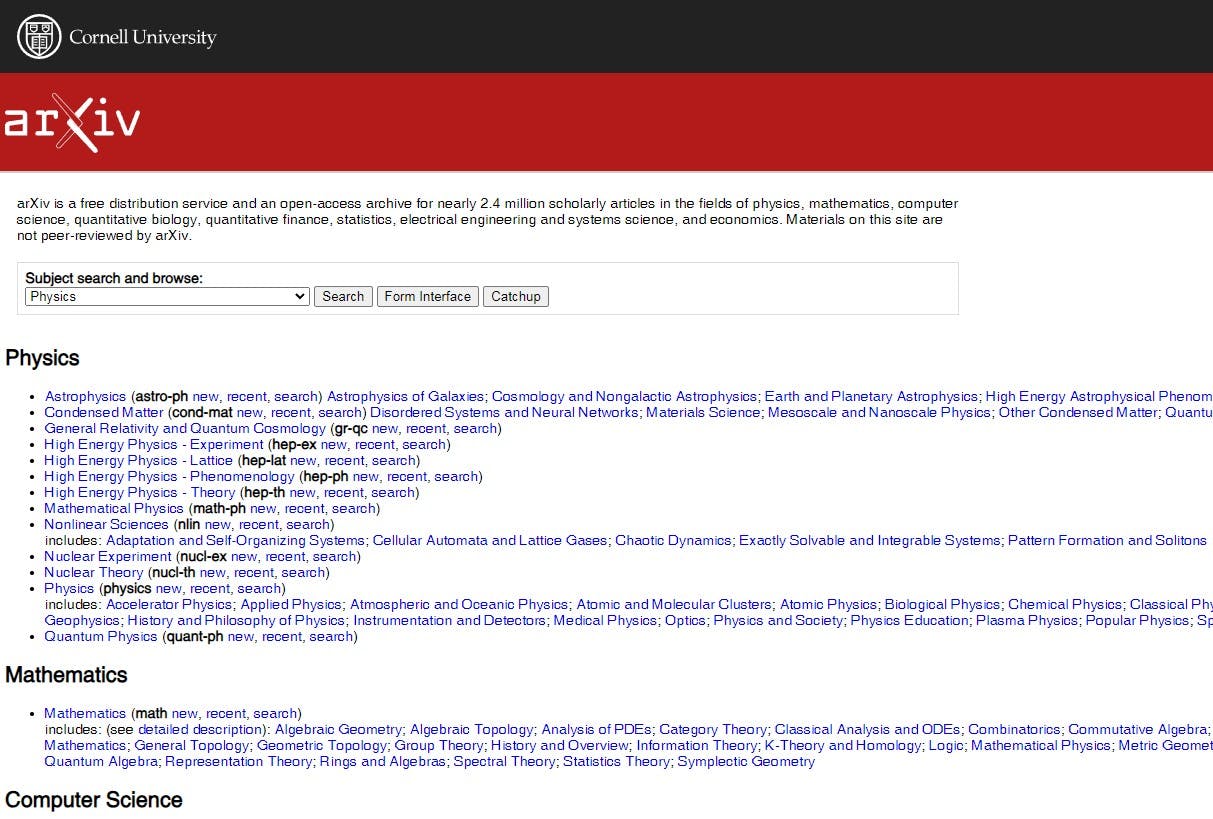Open Adaptation and Self-Organizing Systems link
The image size is (1213, 819).
[235, 541]
